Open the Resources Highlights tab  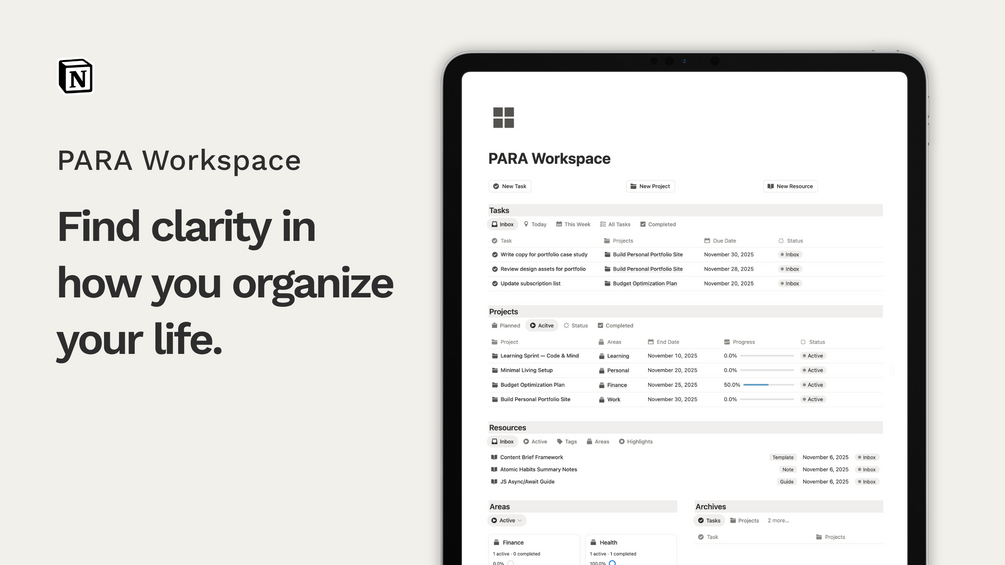click(636, 441)
